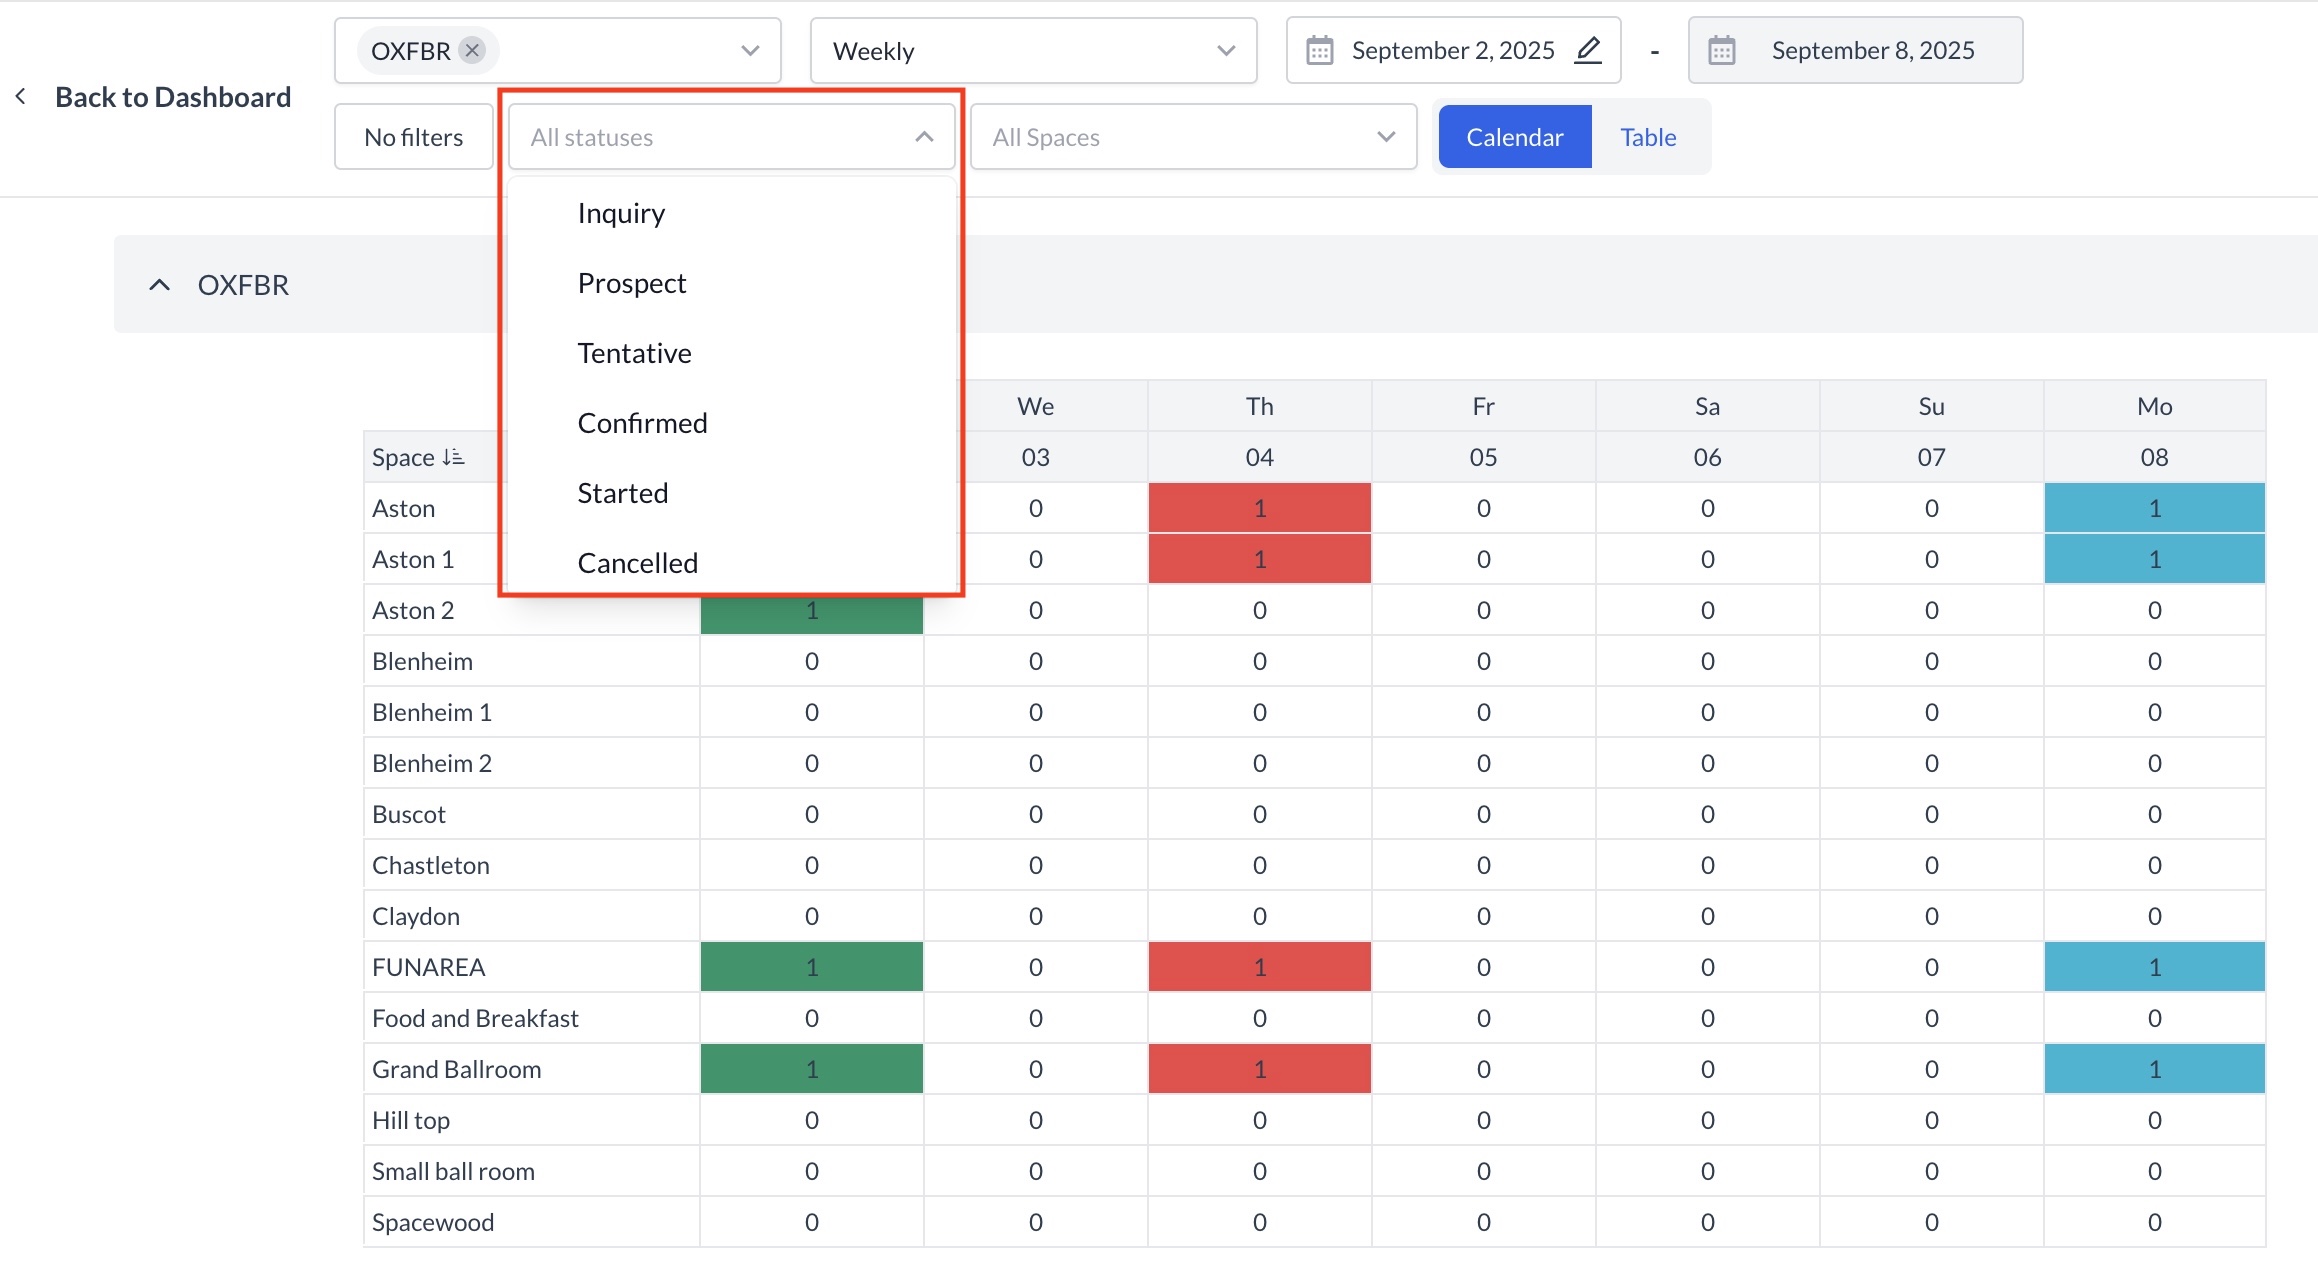2318x1278 pixels.
Task: Click the Space column sort icon
Action: click(453, 457)
